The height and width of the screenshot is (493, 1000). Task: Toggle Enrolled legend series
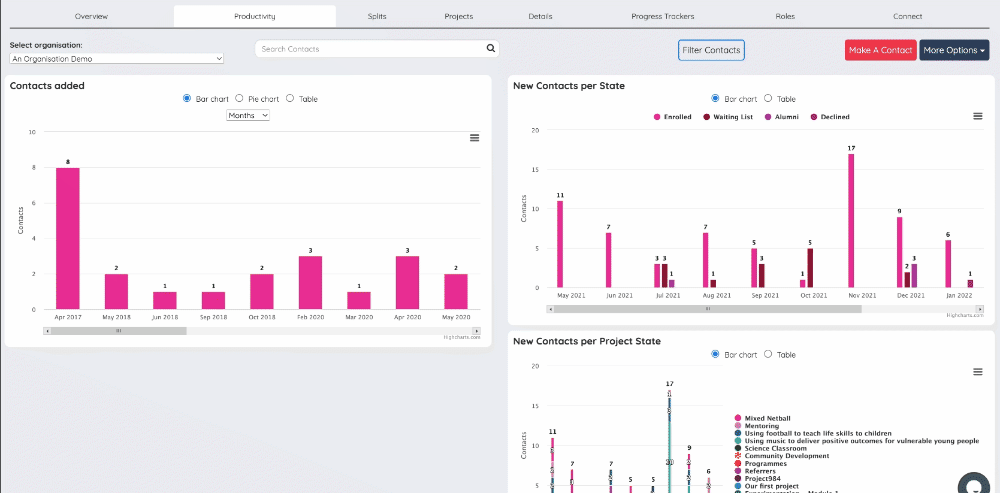click(673, 117)
